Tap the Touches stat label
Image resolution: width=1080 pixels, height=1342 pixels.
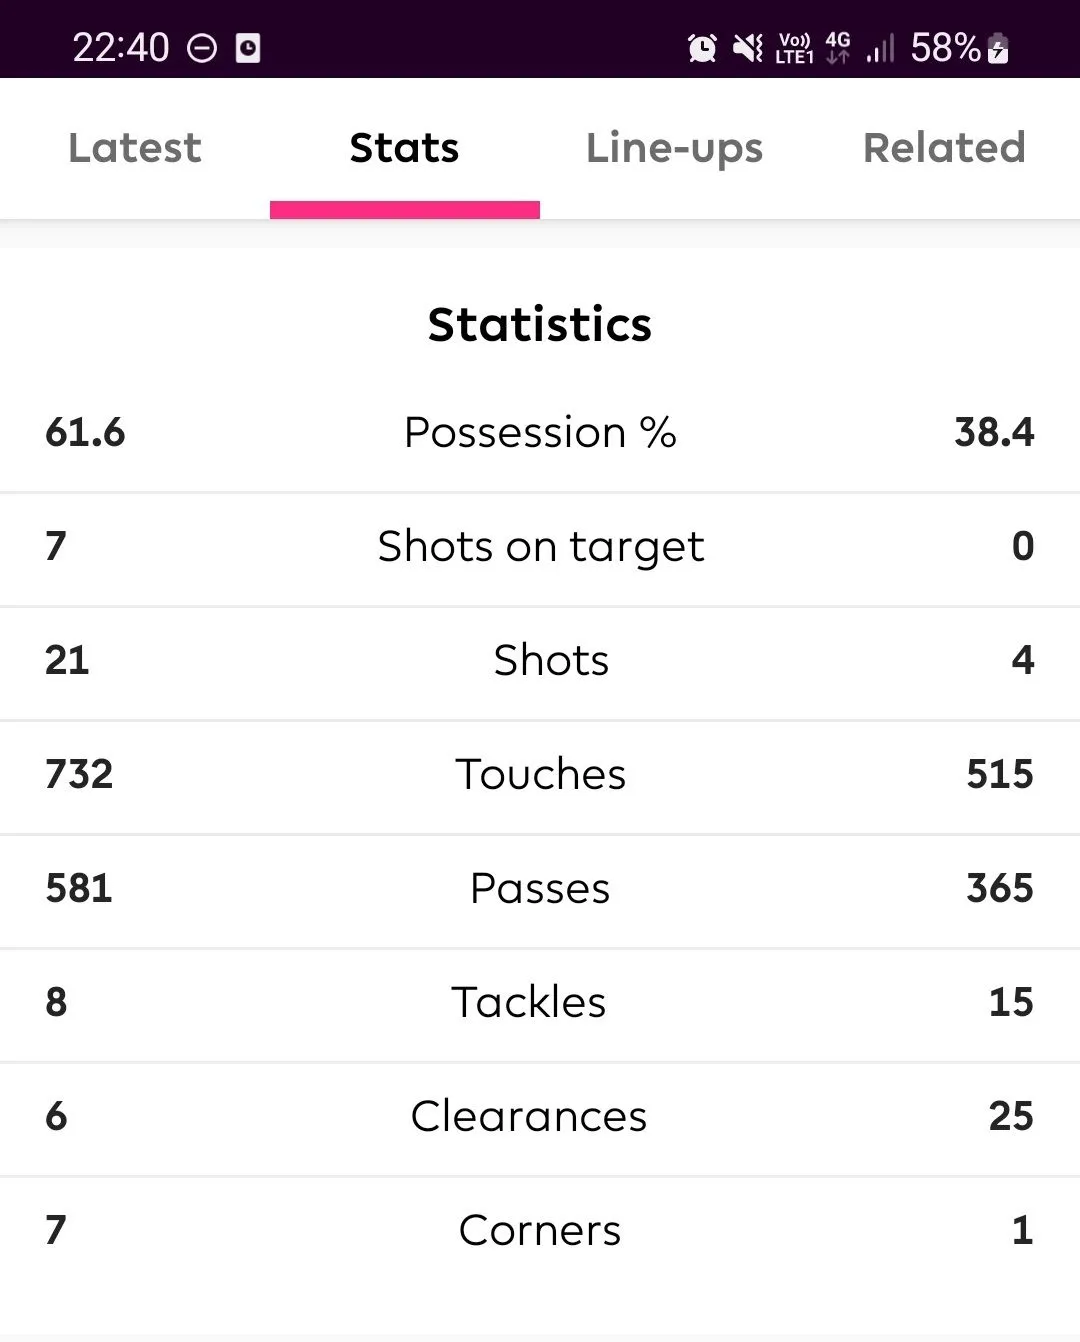[x=540, y=774]
